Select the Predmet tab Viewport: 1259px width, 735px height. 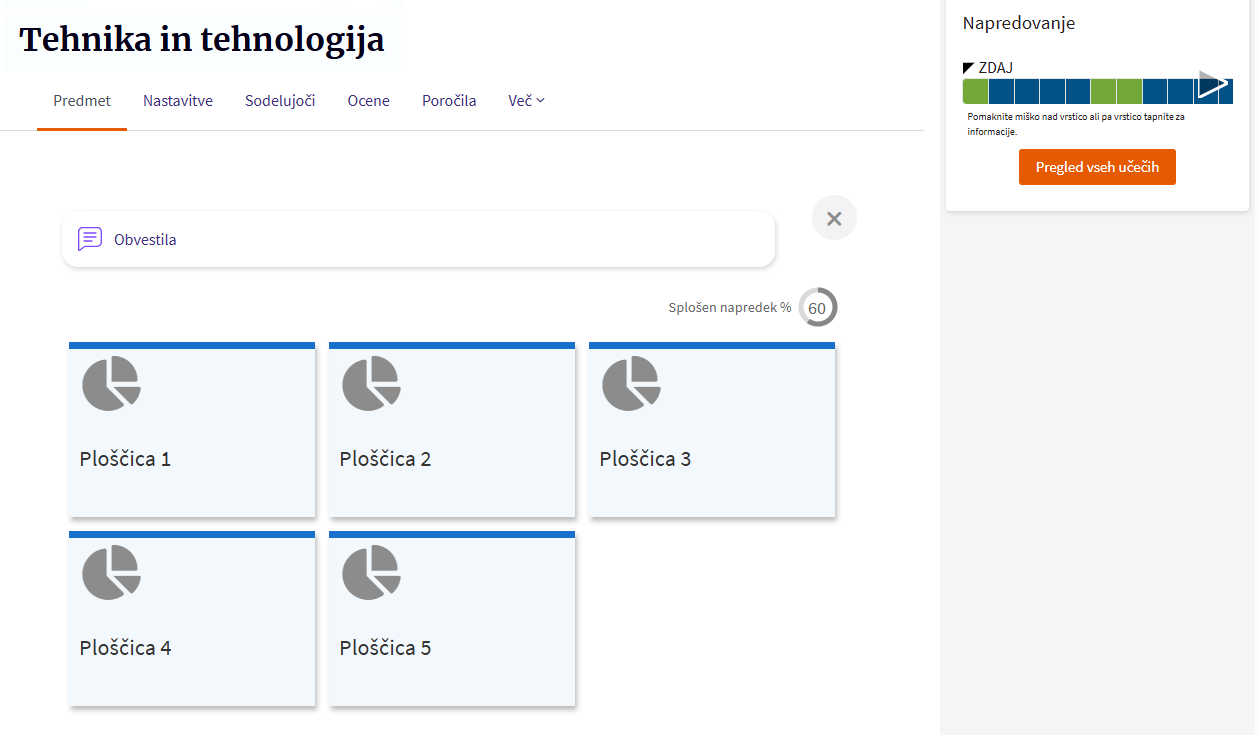pos(82,101)
